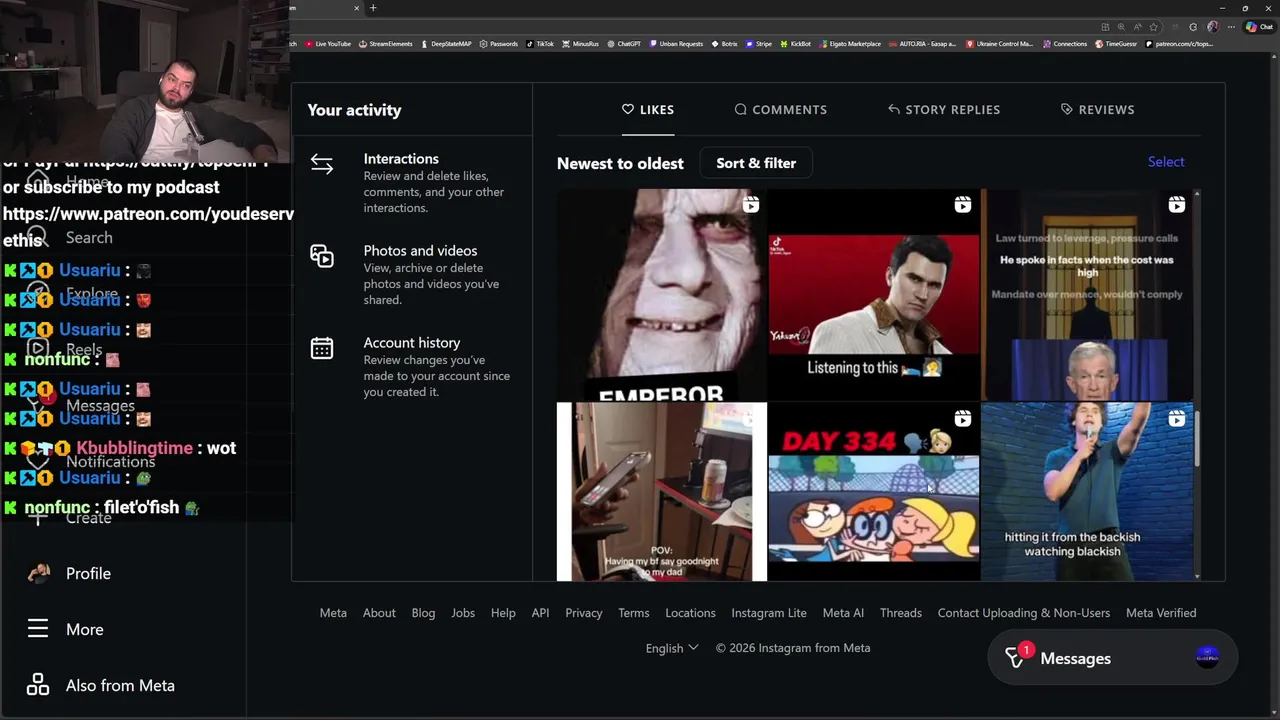Open Also from Meta apps icon
This screenshot has height=720, width=1280.
coord(38,685)
